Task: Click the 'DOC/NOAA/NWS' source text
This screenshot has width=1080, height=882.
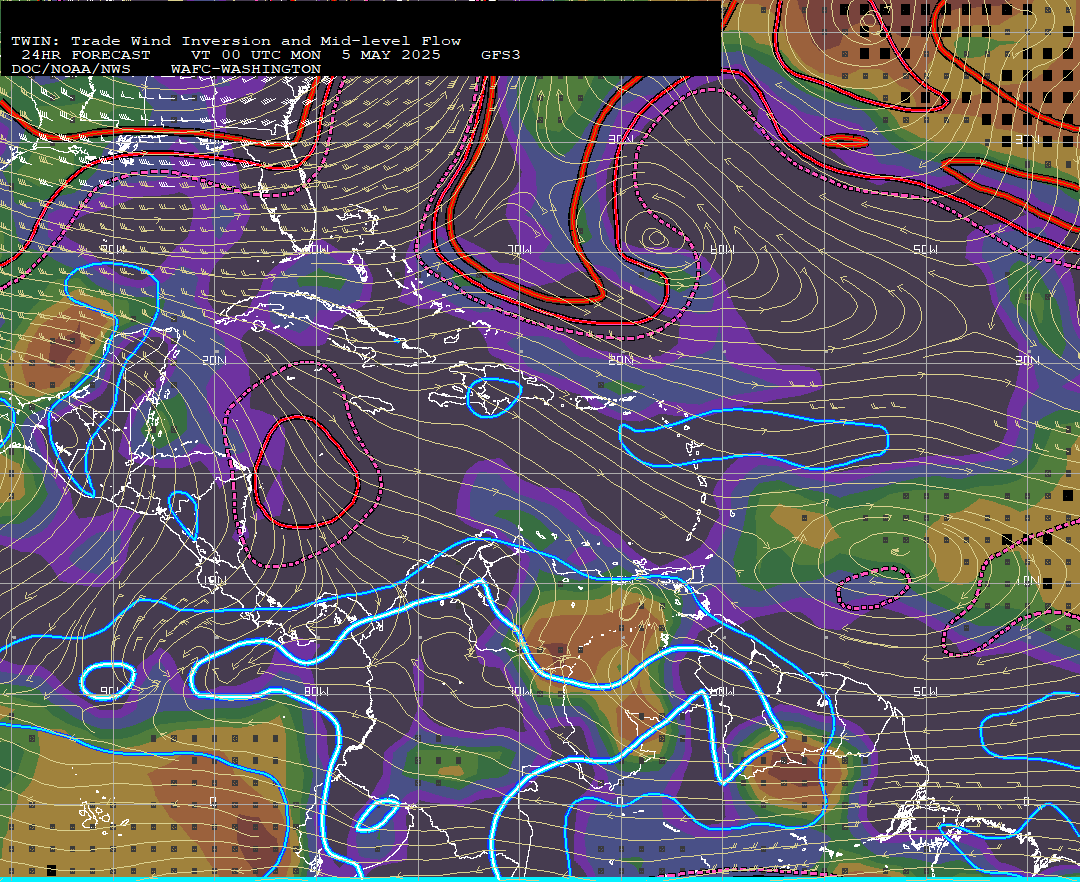Action: (71, 70)
